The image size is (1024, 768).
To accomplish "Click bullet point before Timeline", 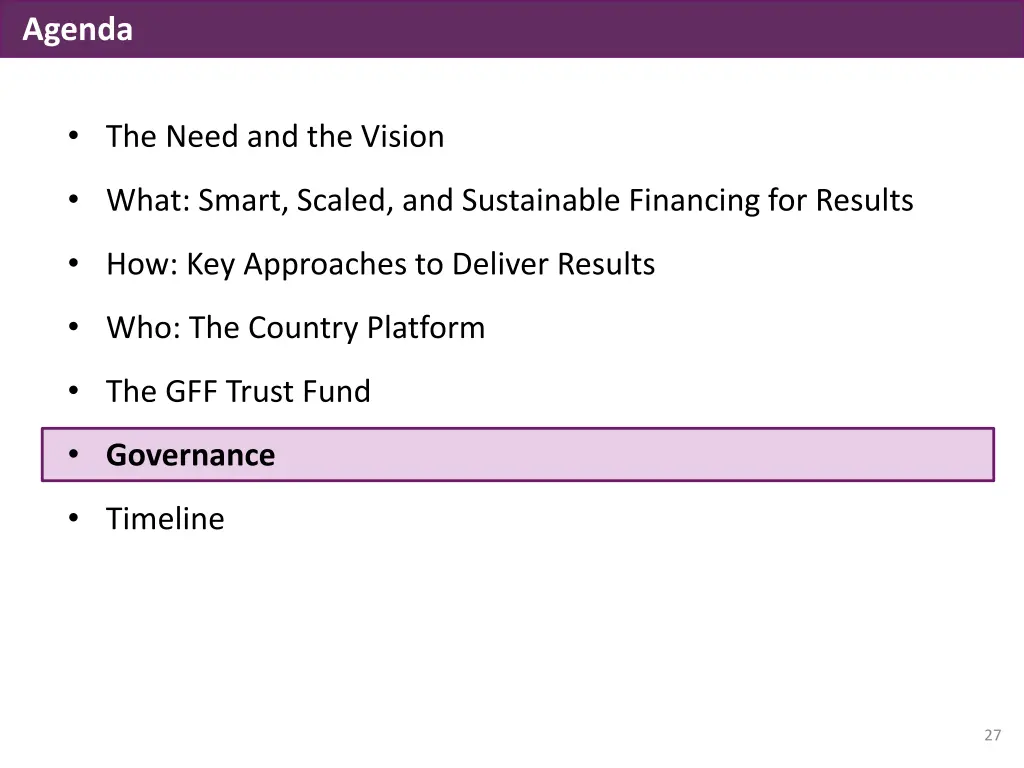I will pyautogui.click(x=74, y=518).
